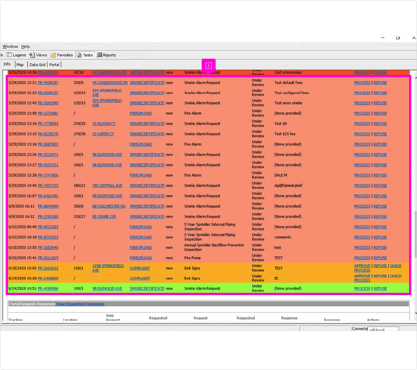Open the Window menu
417x370 pixels.
coord(10,46)
